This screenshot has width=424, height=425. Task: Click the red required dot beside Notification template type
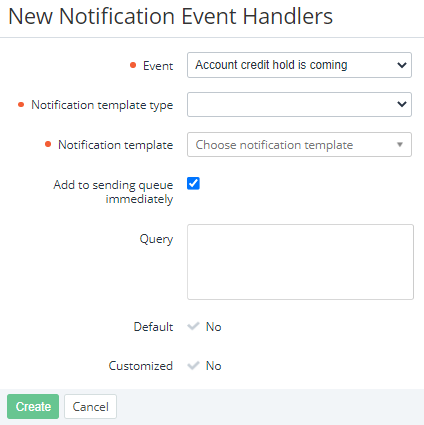pos(21,105)
